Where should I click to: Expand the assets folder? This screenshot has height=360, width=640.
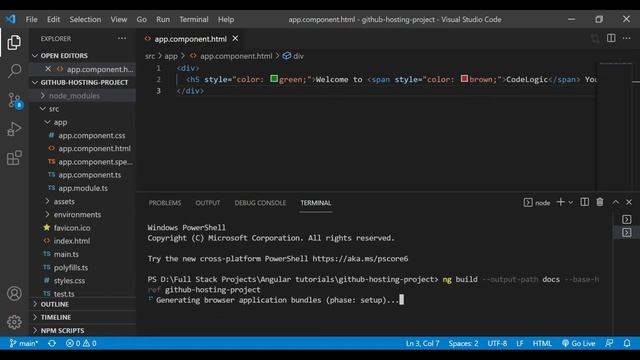60,201
